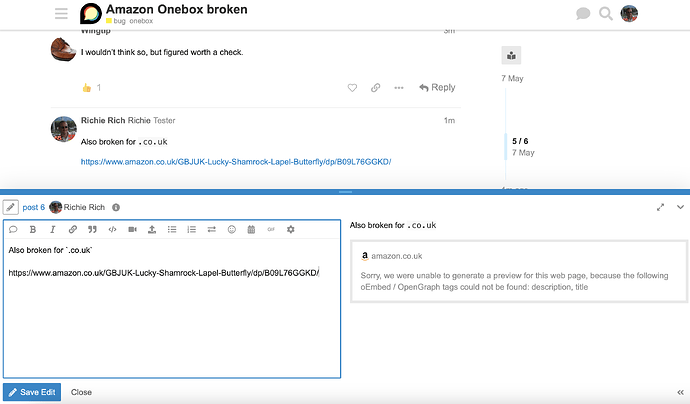Insert bulleted list
This screenshot has height=404, width=690.
[172, 229]
